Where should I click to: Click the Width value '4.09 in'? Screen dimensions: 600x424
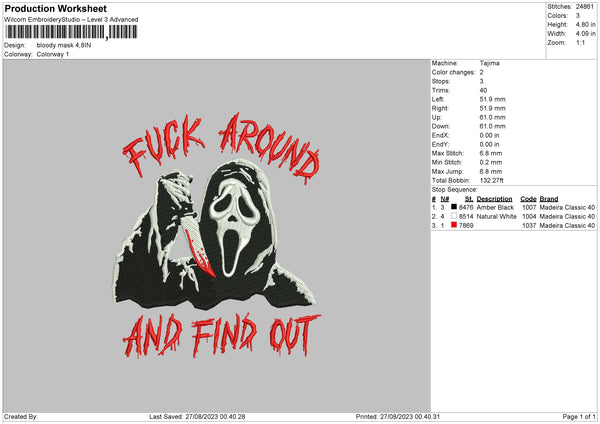585,34
